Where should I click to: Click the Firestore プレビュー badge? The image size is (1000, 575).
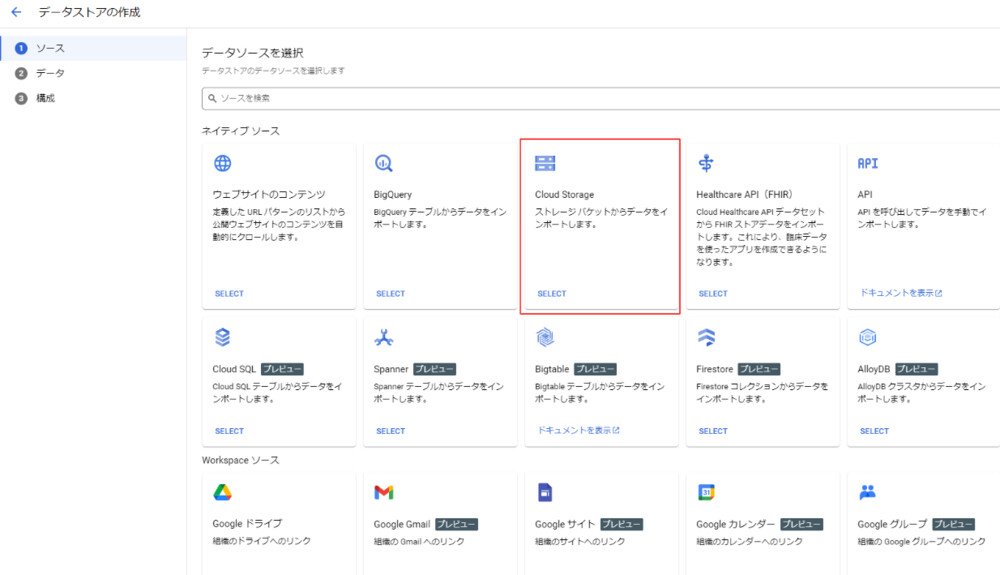(x=759, y=369)
